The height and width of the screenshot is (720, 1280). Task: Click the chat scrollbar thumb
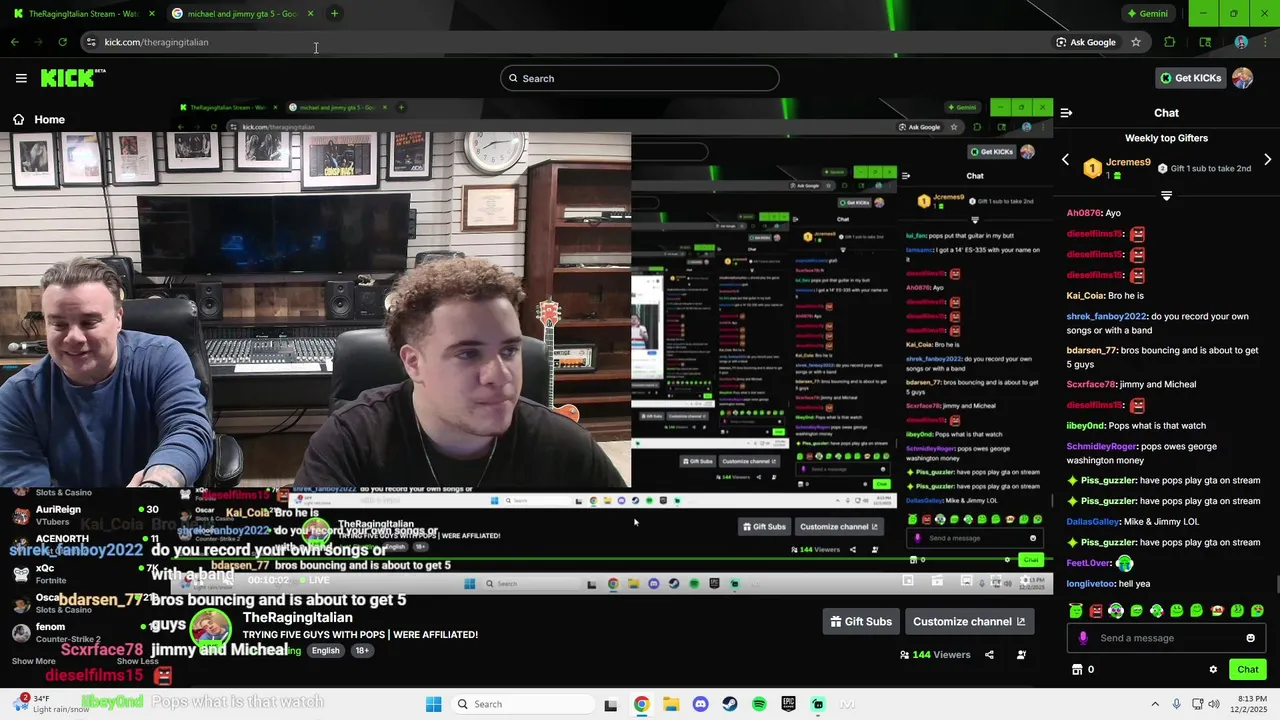click(1276, 585)
